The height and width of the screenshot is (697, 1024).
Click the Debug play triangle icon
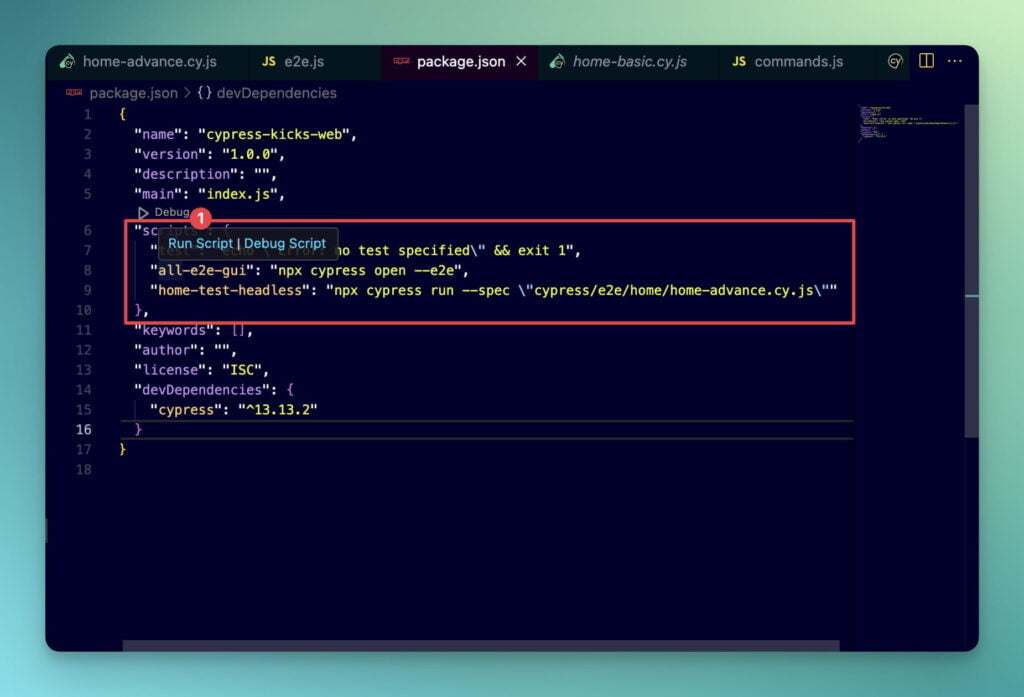coord(143,213)
